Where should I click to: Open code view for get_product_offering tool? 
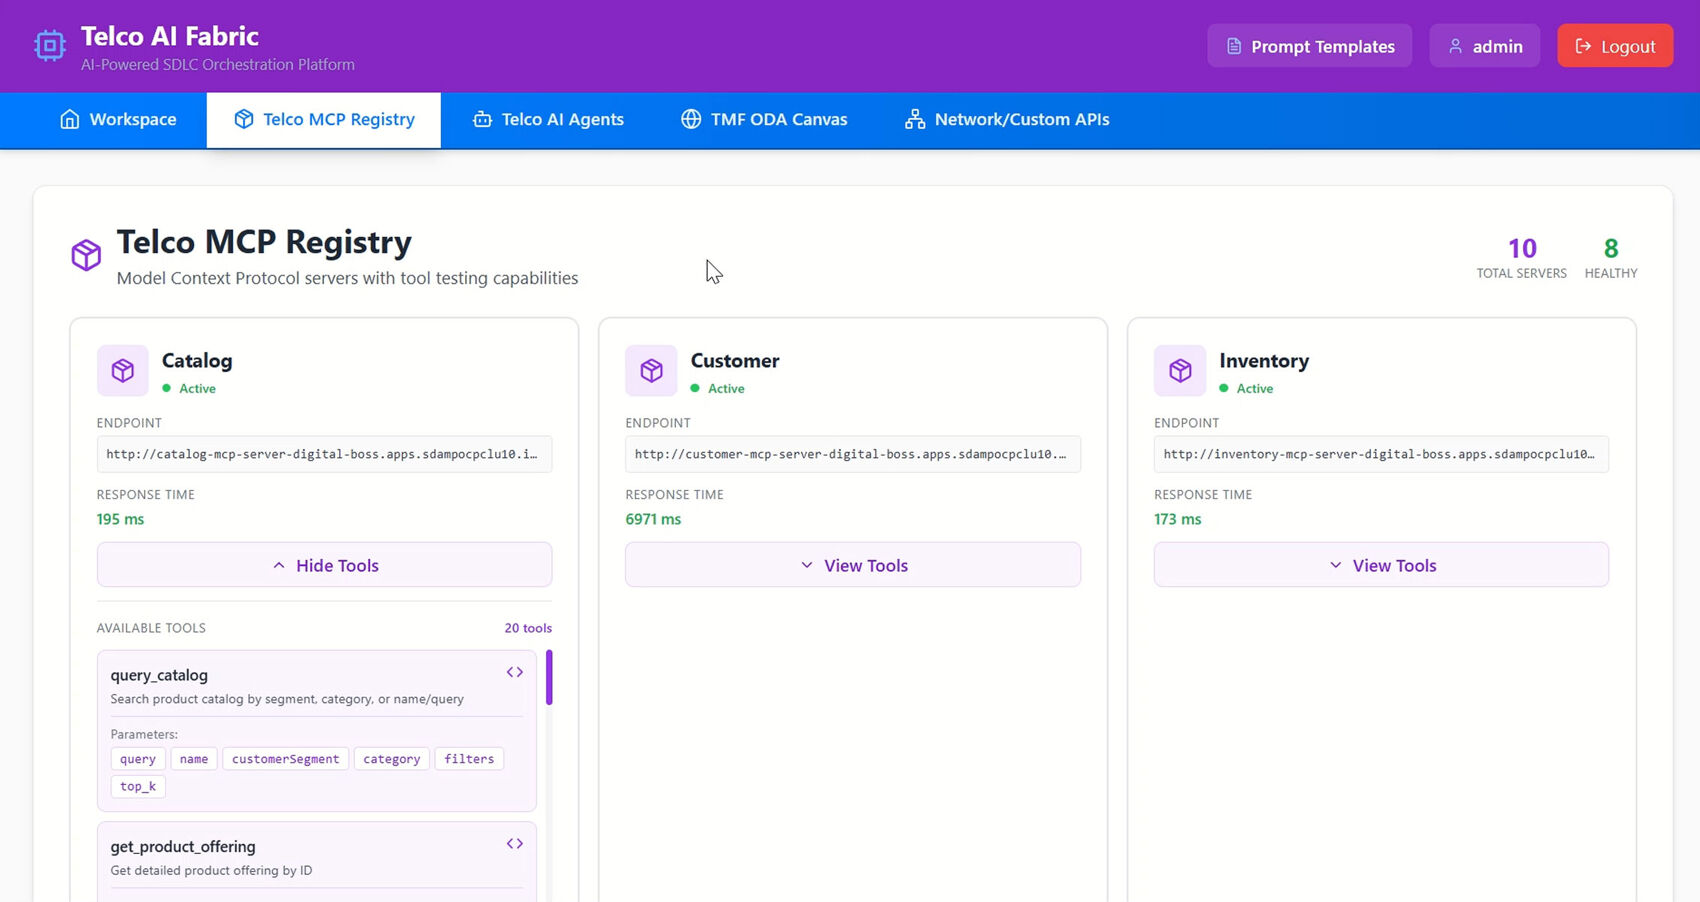click(x=514, y=844)
